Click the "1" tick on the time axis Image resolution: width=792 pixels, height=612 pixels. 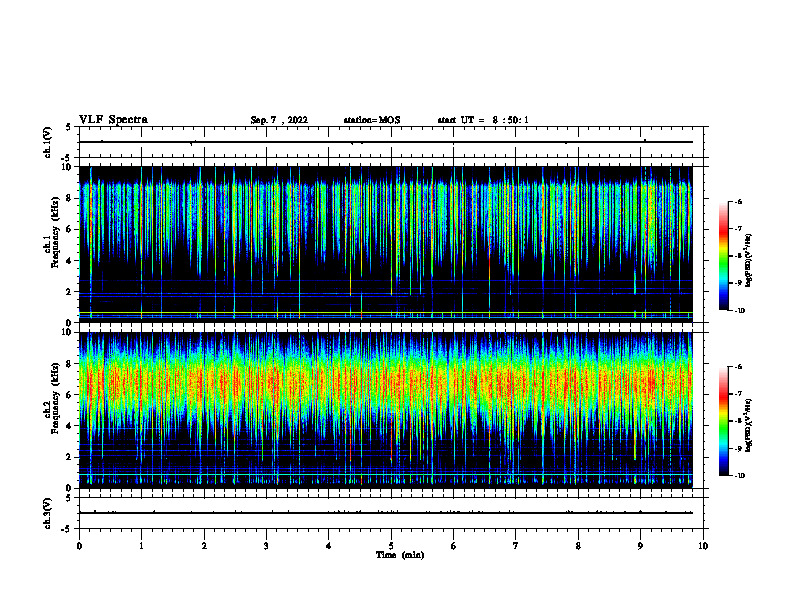(x=141, y=546)
